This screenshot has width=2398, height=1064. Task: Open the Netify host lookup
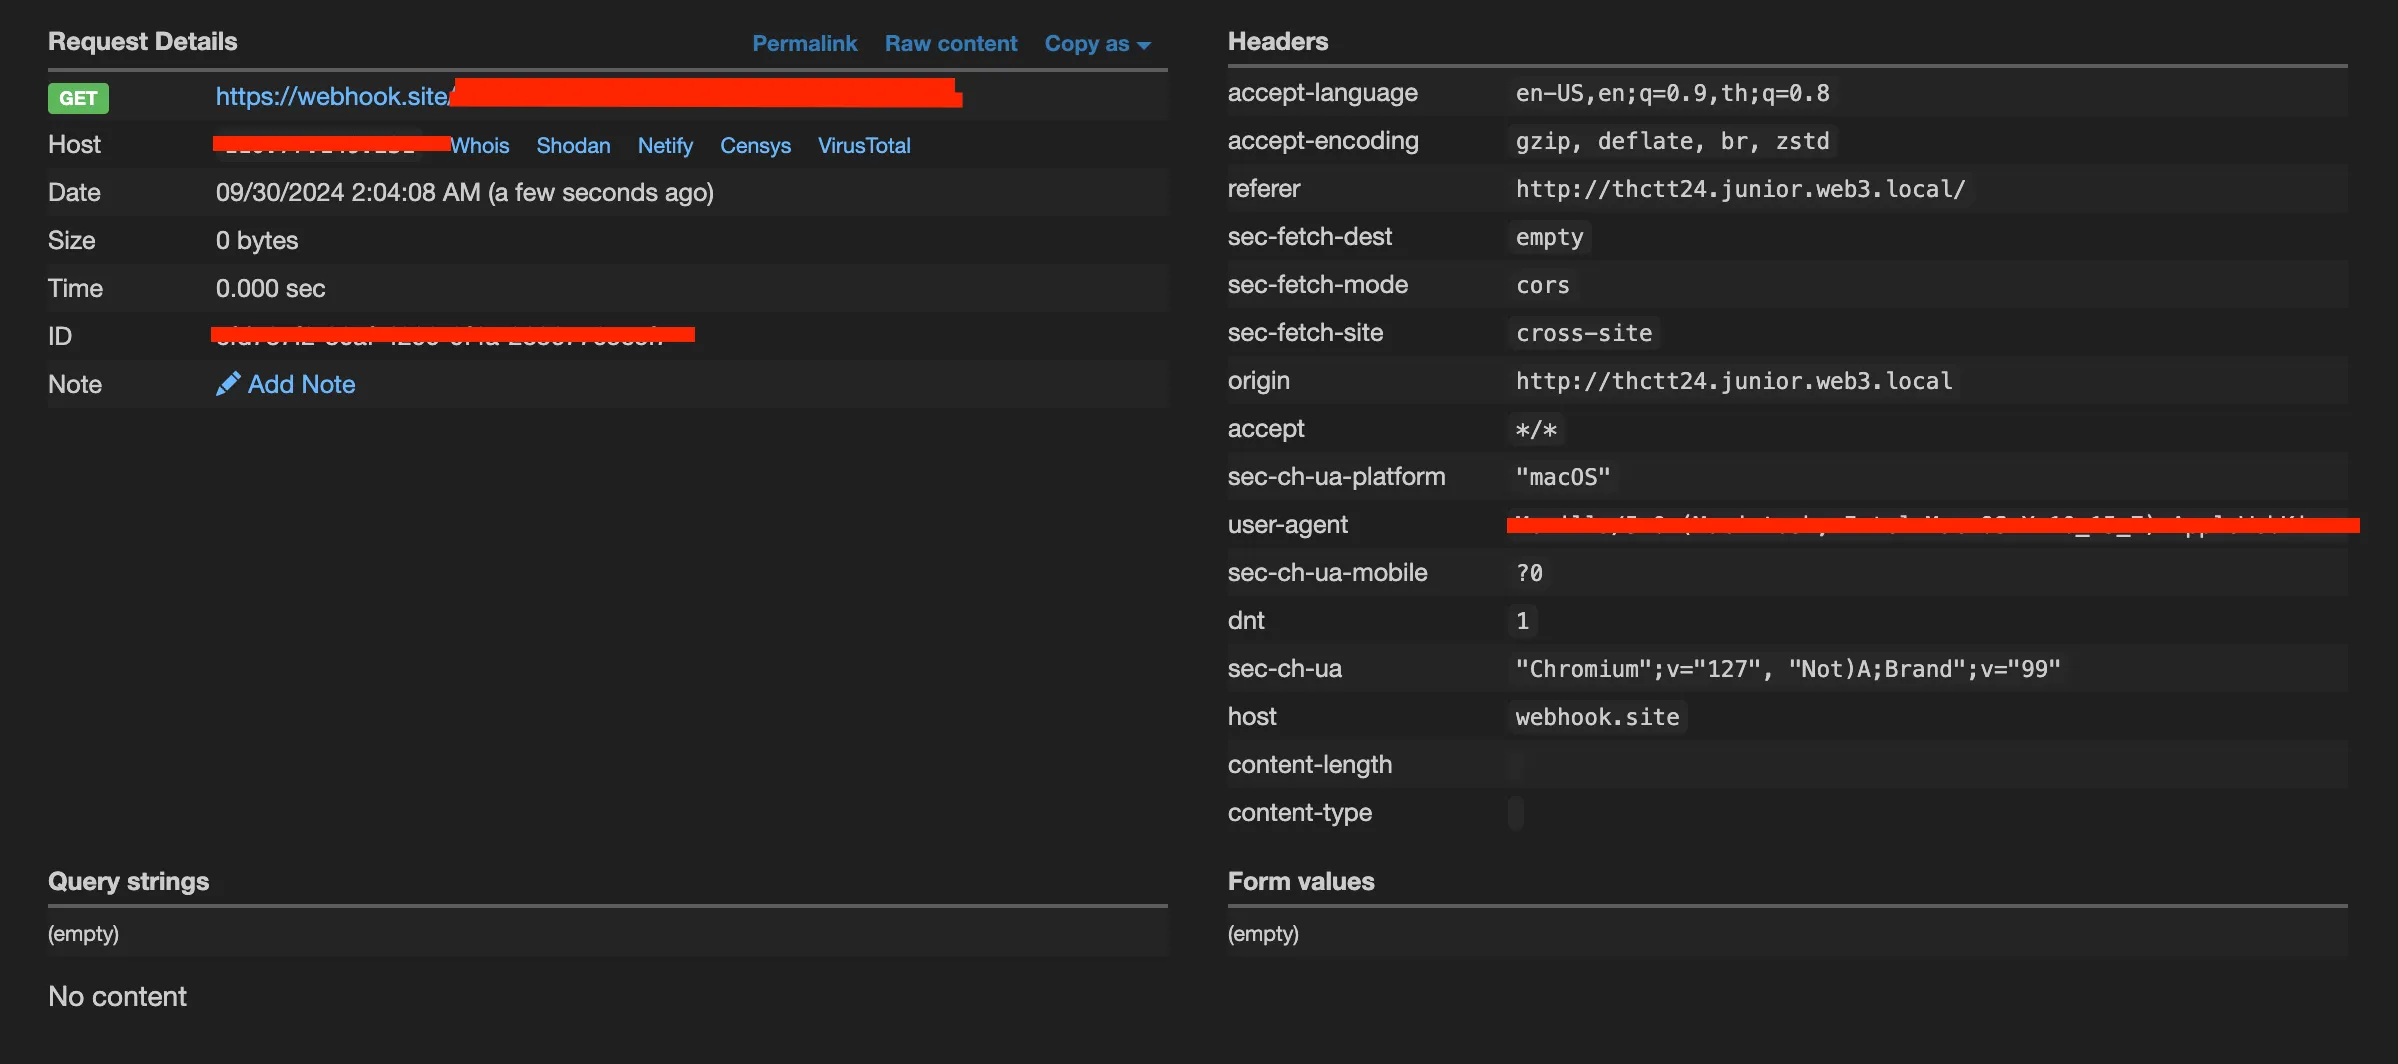tap(665, 146)
